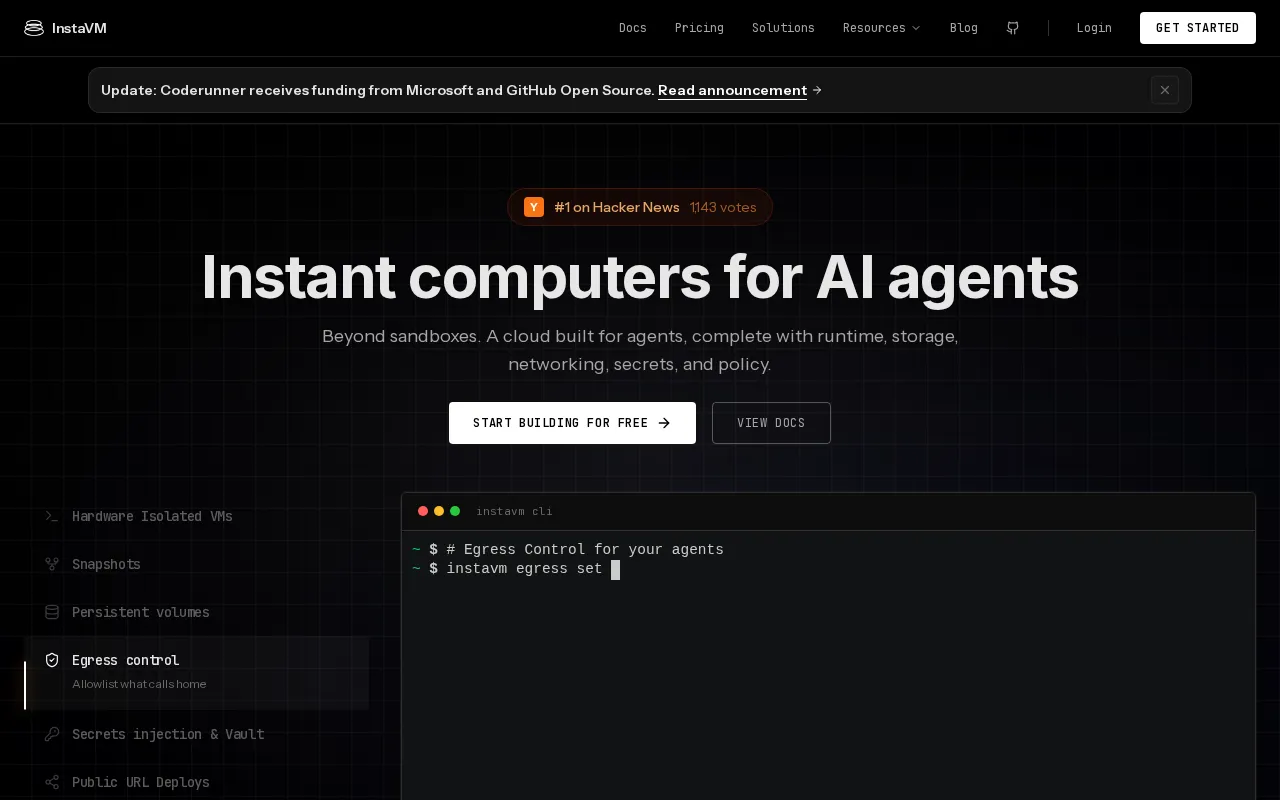Click the 'instavm egress set' command line
1280x800 pixels.
pyautogui.click(x=516, y=569)
